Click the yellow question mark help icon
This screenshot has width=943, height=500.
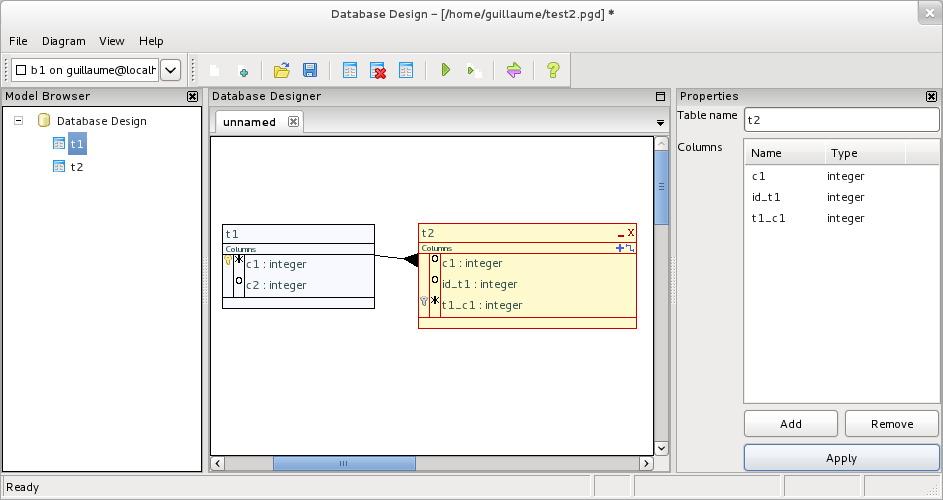tap(552, 70)
